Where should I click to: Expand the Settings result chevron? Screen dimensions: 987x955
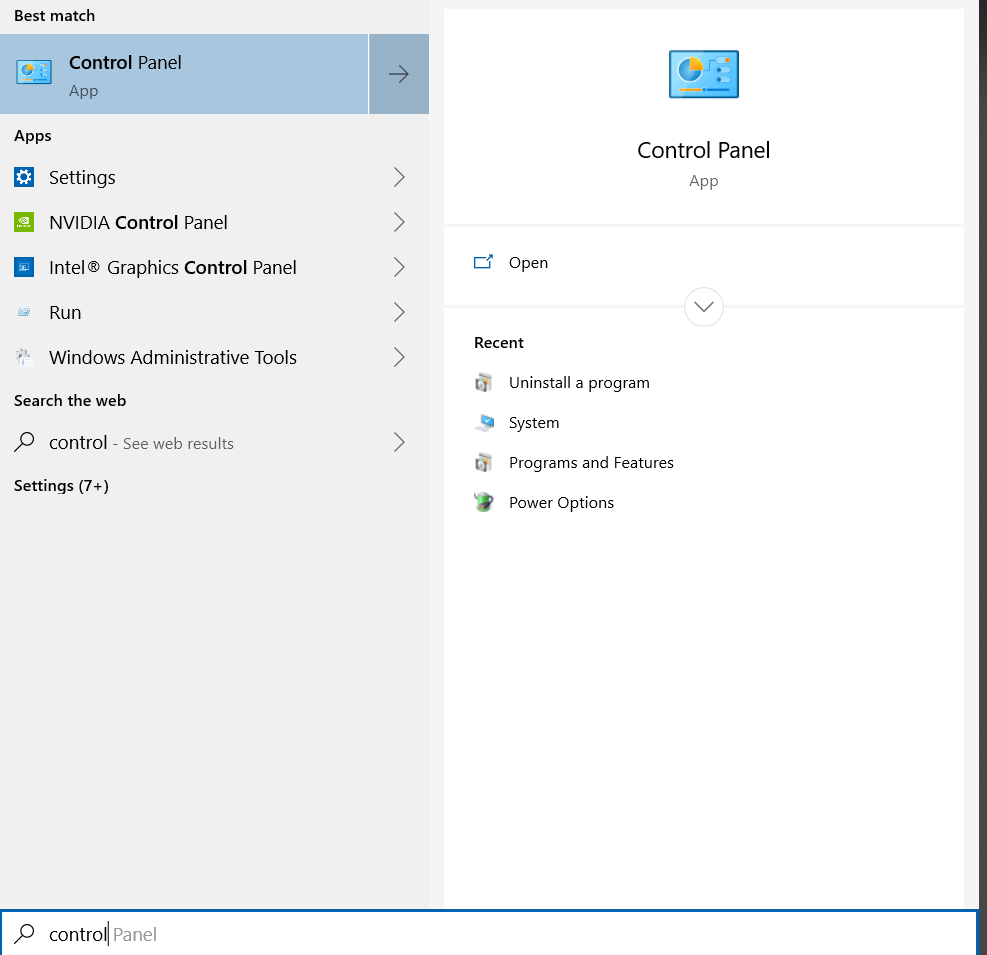click(399, 177)
